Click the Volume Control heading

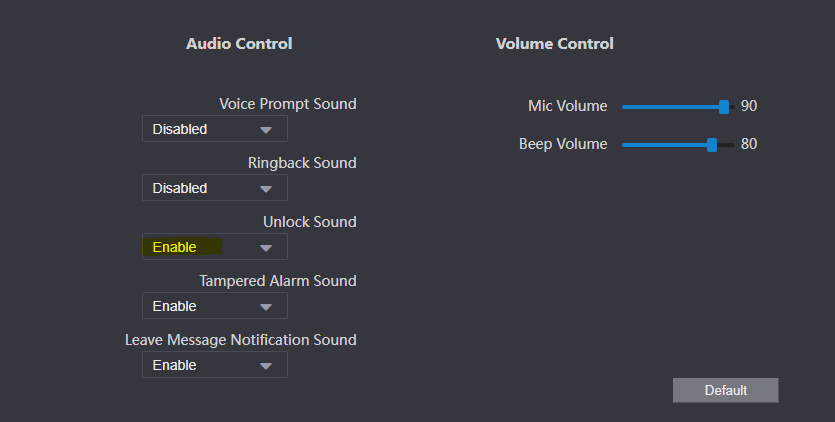tap(554, 44)
